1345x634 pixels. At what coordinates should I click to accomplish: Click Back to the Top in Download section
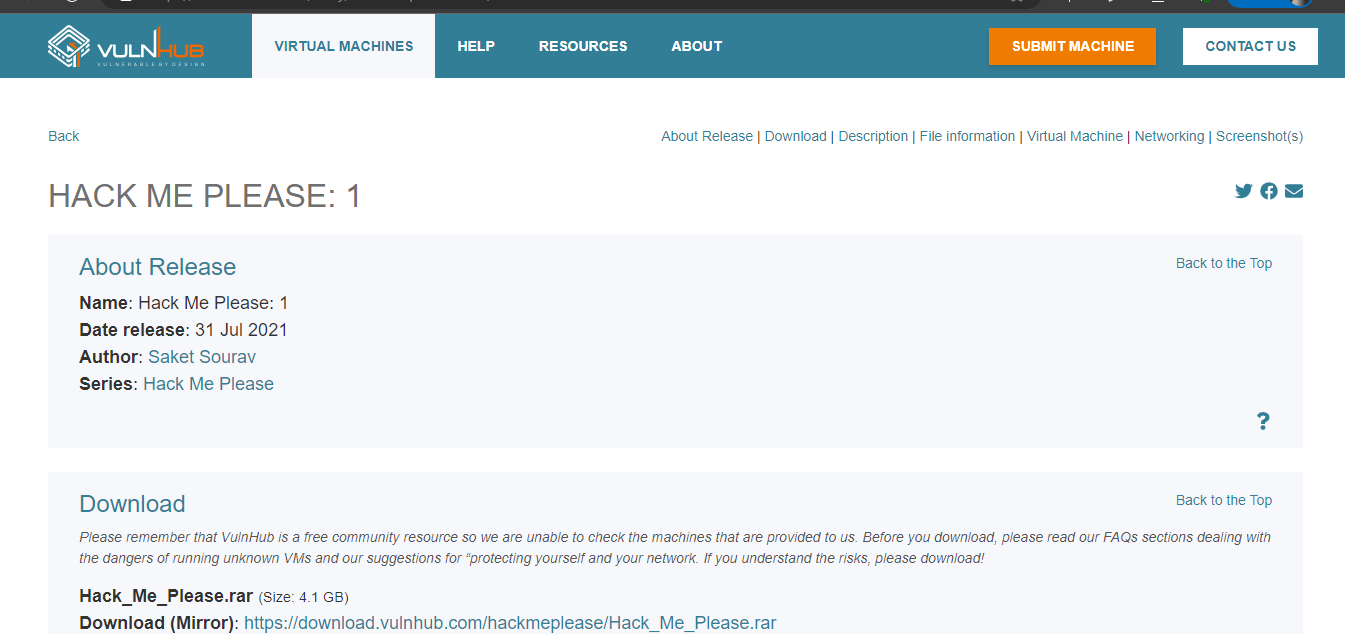1223,500
